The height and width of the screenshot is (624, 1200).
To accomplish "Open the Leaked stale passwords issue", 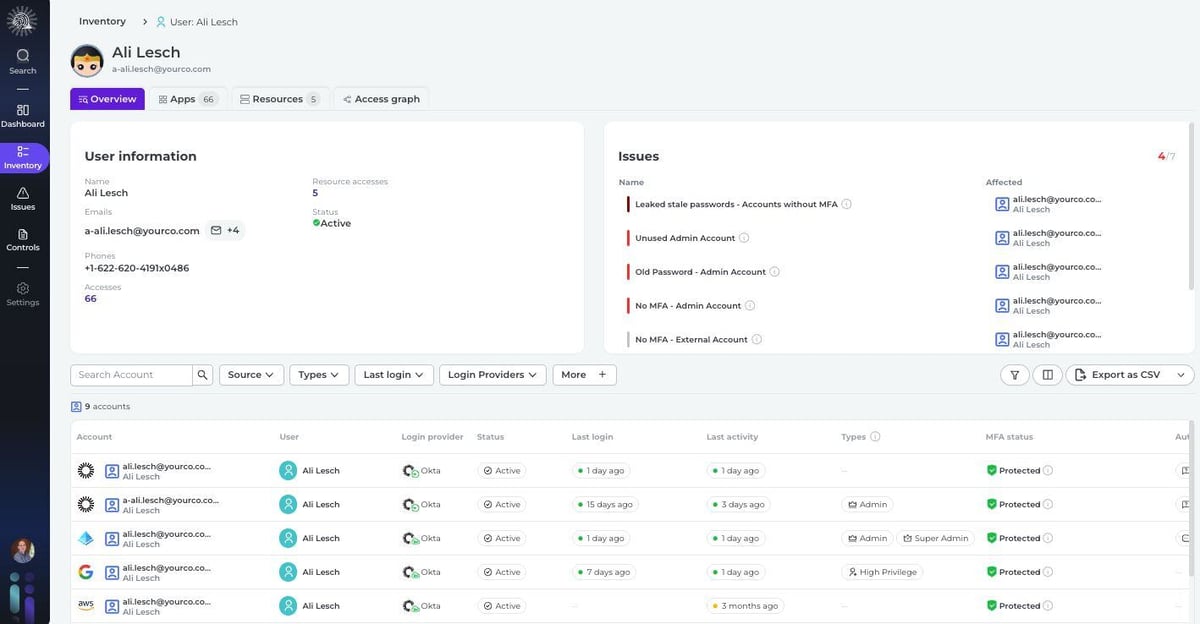I will point(736,204).
